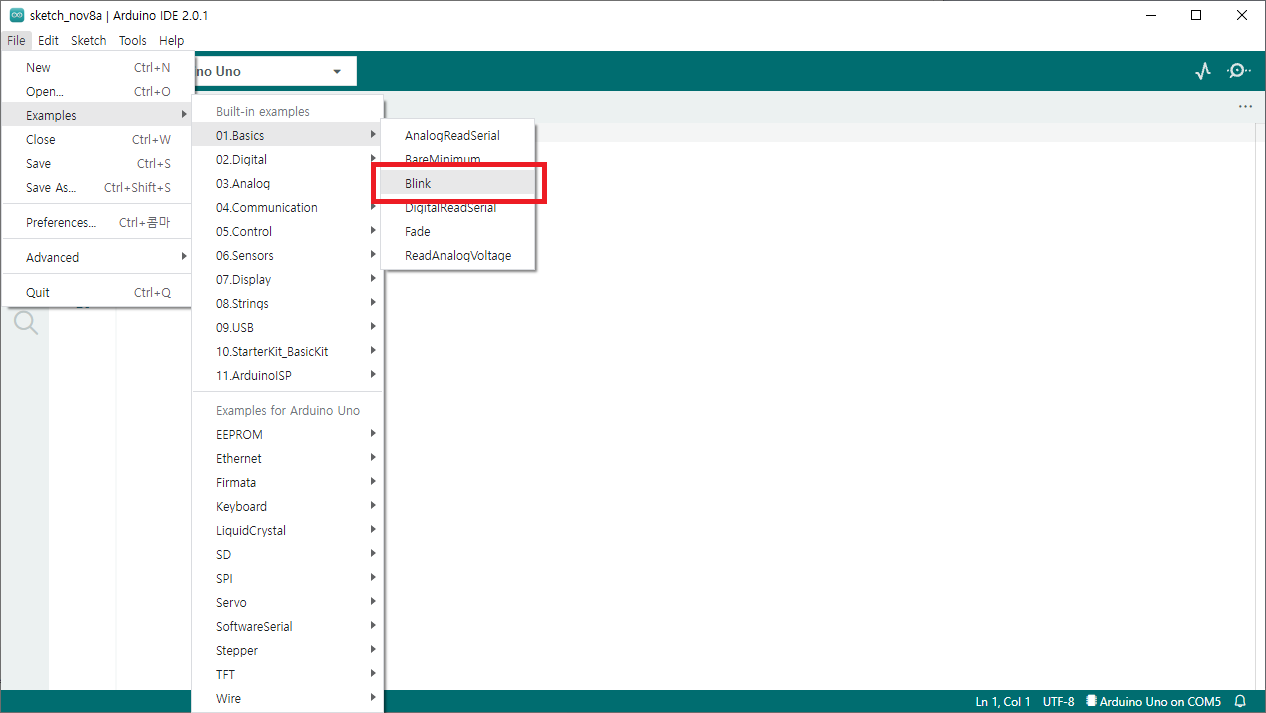Expand the 03.Analog examples submenu
This screenshot has height=713, width=1266.
click(x=287, y=184)
